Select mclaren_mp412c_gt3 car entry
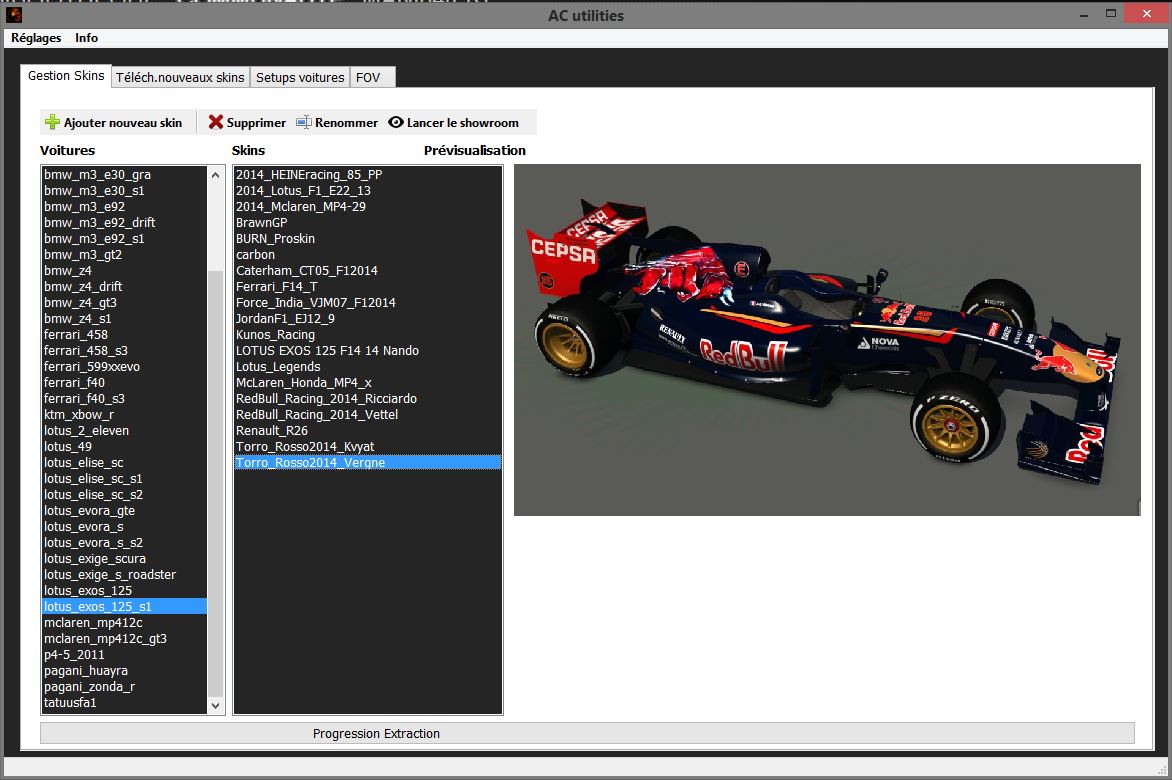Screen dimensions: 1172x780 coord(124,639)
